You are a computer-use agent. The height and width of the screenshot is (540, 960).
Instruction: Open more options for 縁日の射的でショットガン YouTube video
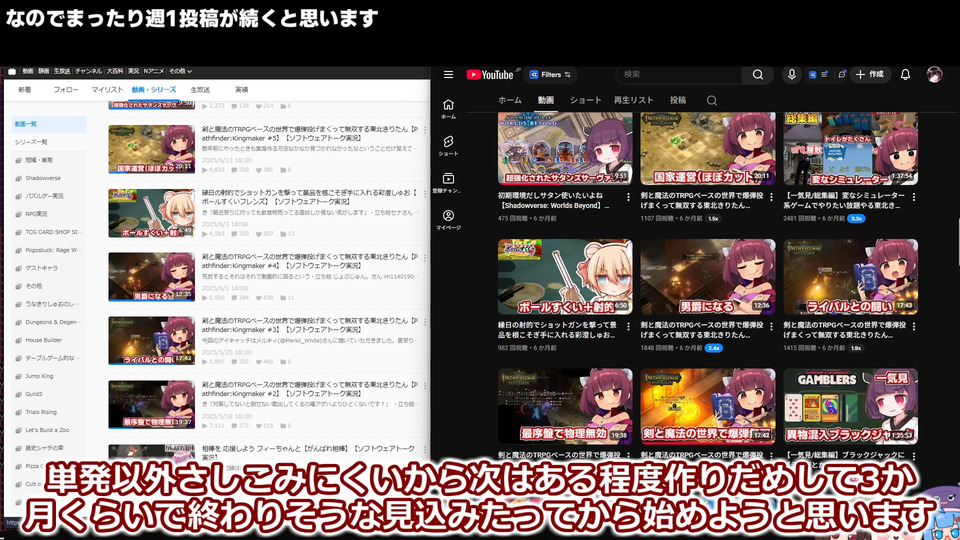[x=628, y=327]
